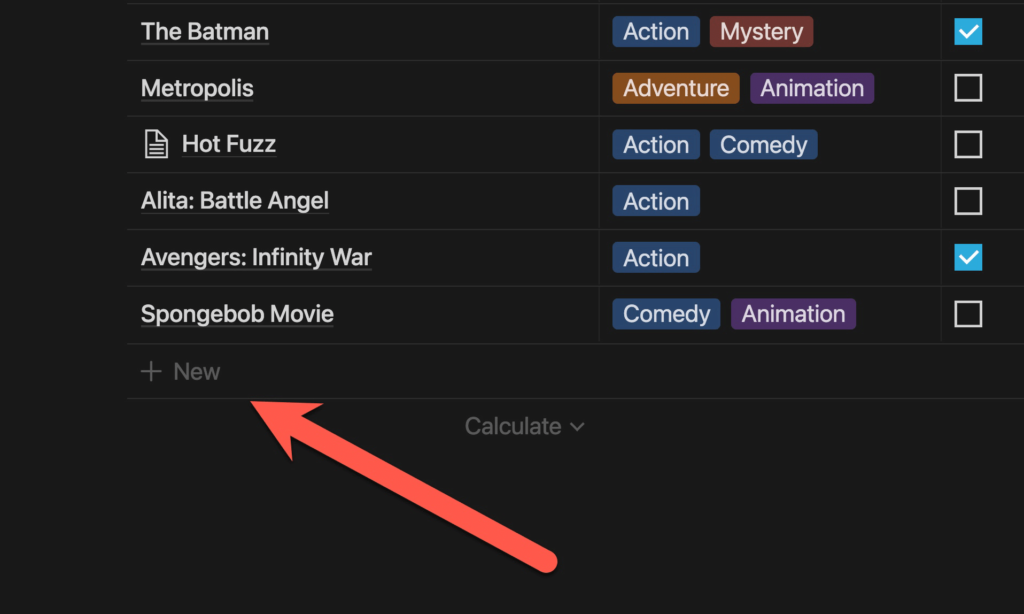Click the Comedy tag in Hot Fuzz row

[763, 145]
